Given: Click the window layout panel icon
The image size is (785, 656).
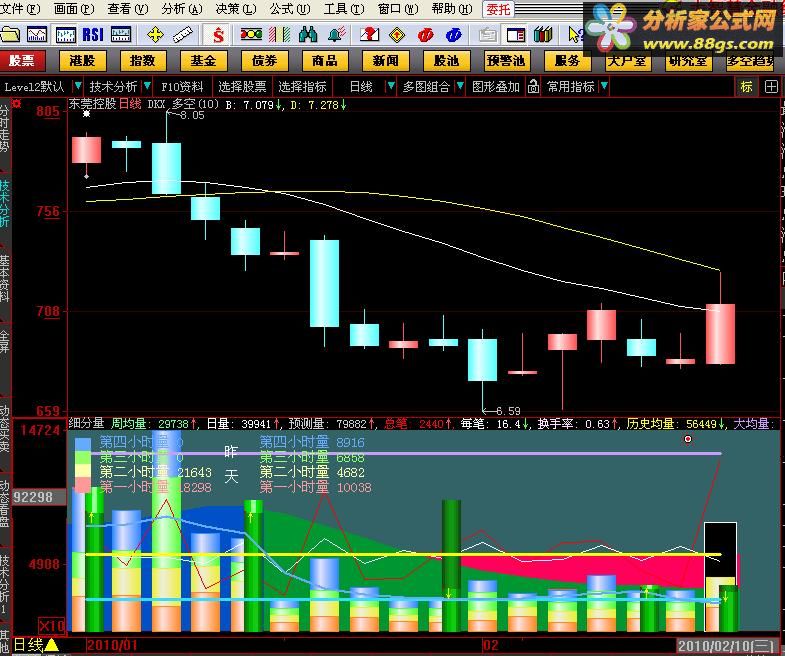Looking at the screenshot, I should pos(516,35).
